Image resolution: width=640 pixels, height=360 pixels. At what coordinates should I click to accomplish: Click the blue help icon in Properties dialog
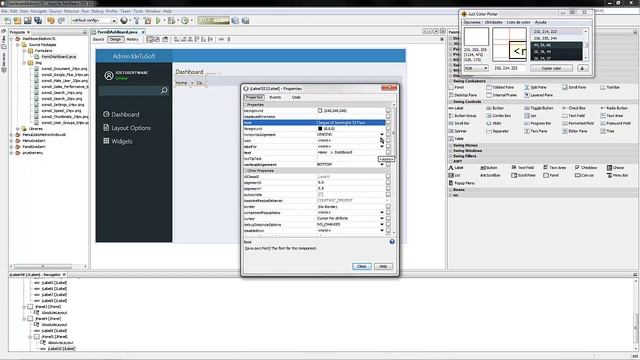(392, 242)
